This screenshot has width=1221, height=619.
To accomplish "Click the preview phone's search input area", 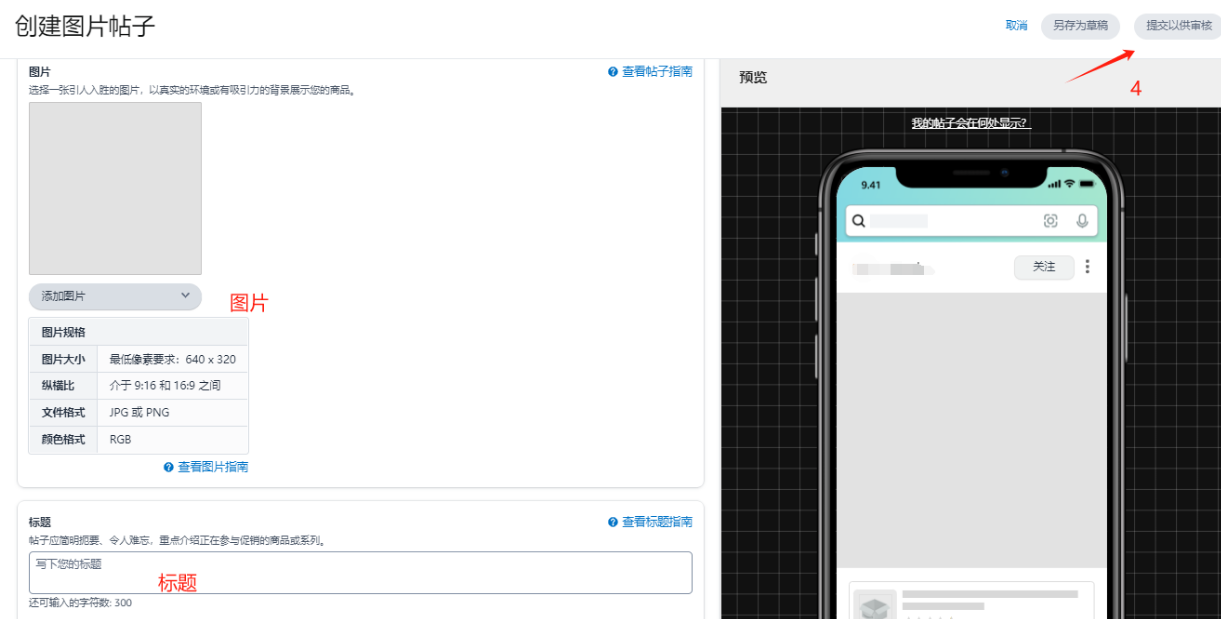I will coord(950,221).
